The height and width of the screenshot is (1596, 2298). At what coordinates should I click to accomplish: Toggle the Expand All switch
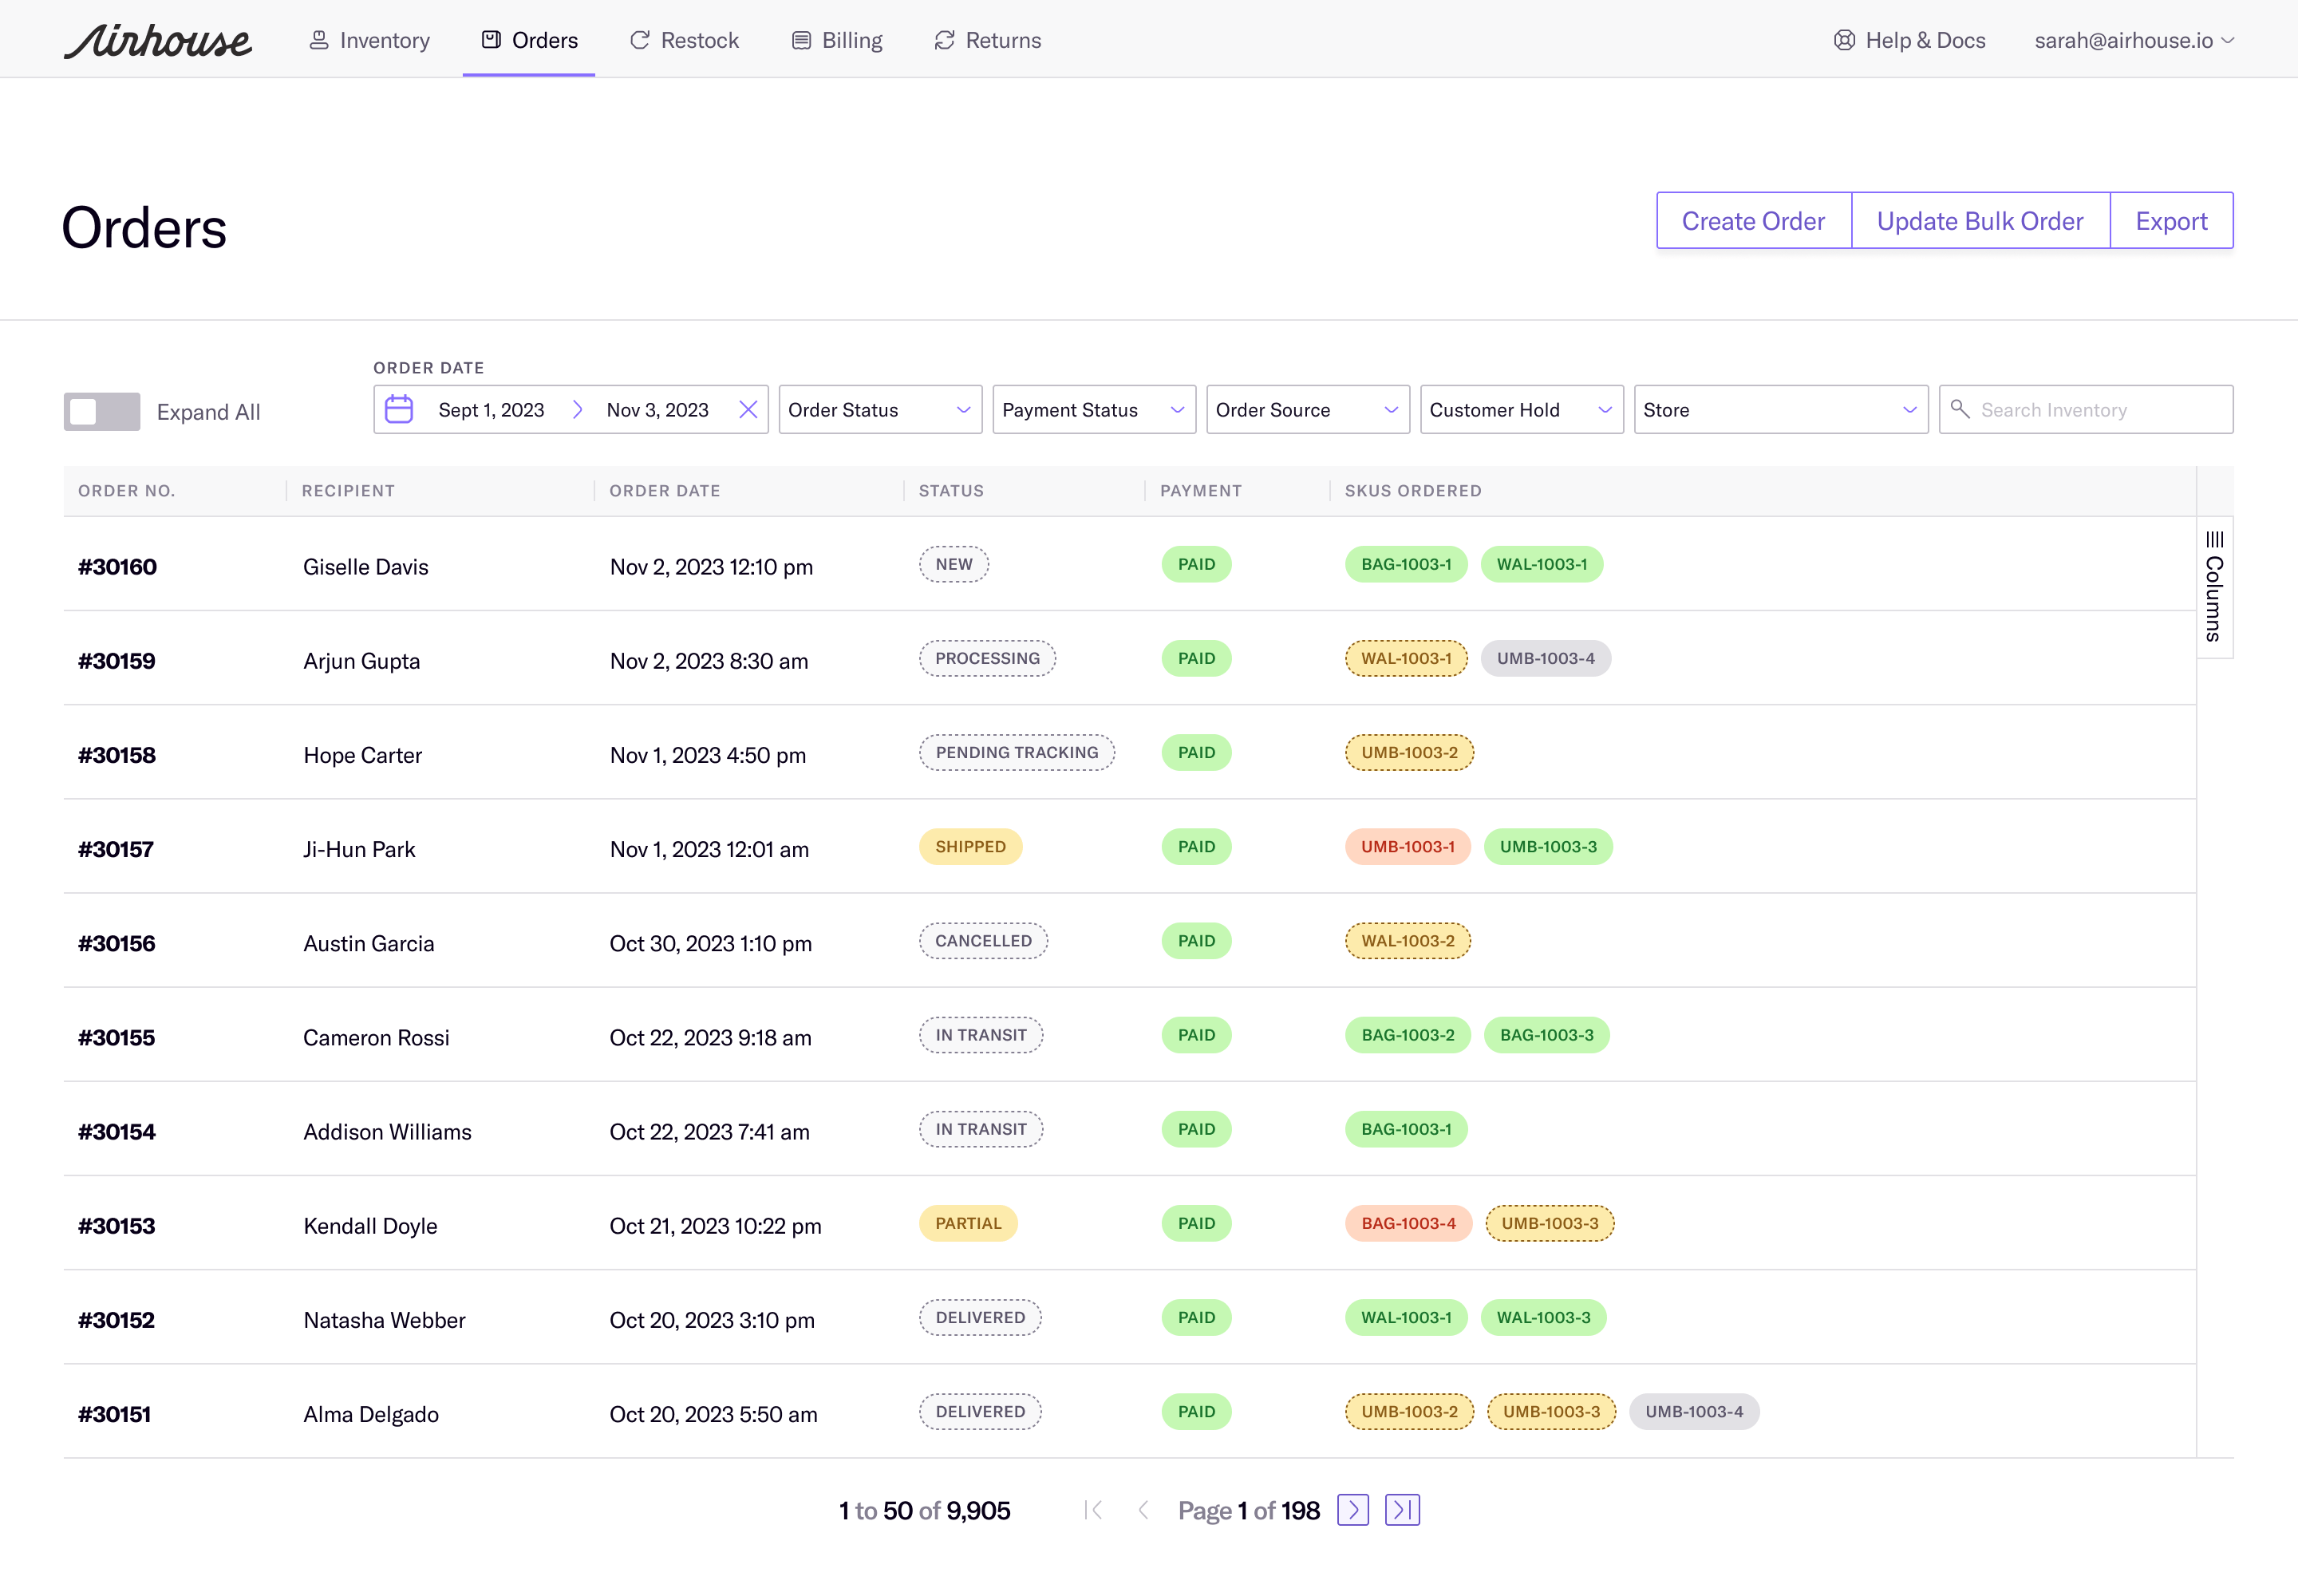pos(101,412)
